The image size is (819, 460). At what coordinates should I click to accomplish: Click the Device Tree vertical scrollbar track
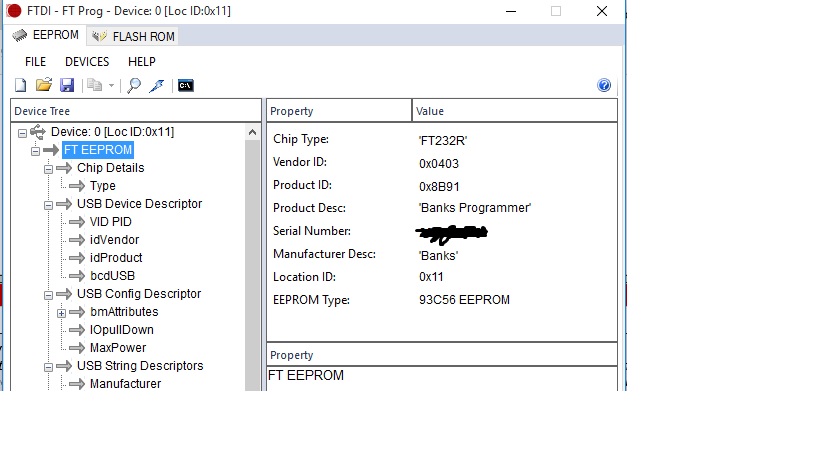[252, 266]
